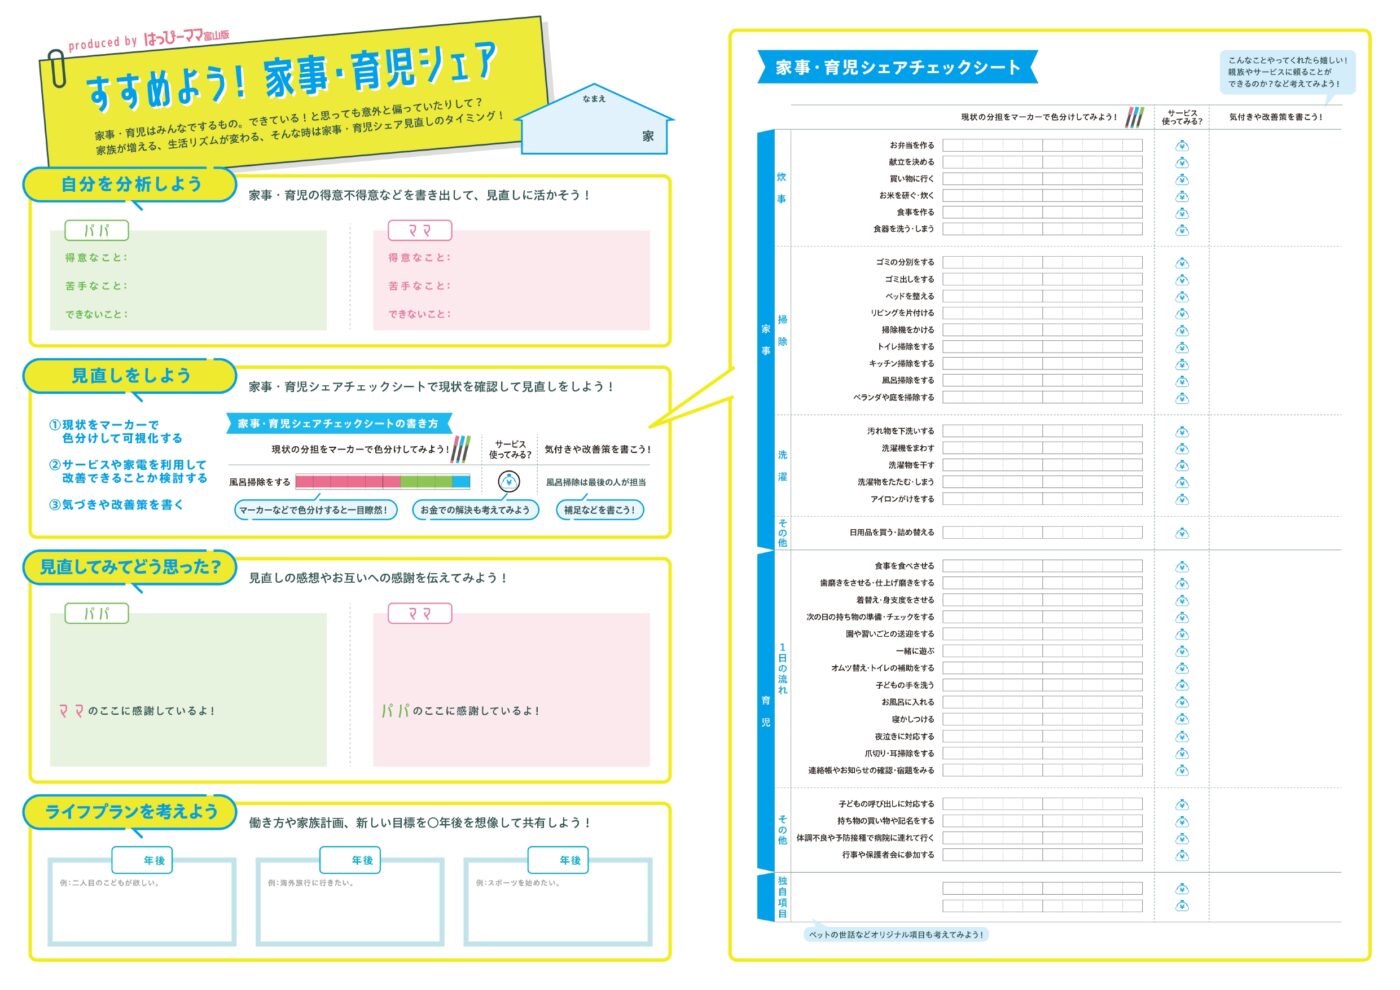1400x990 pixels.
Task: Select the ライフプランを考えよう section header
Action: click(131, 811)
